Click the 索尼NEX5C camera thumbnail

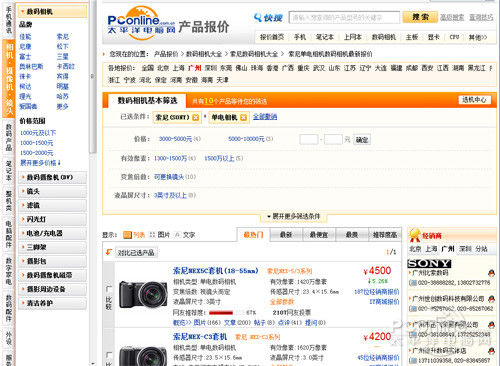tap(143, 295)
